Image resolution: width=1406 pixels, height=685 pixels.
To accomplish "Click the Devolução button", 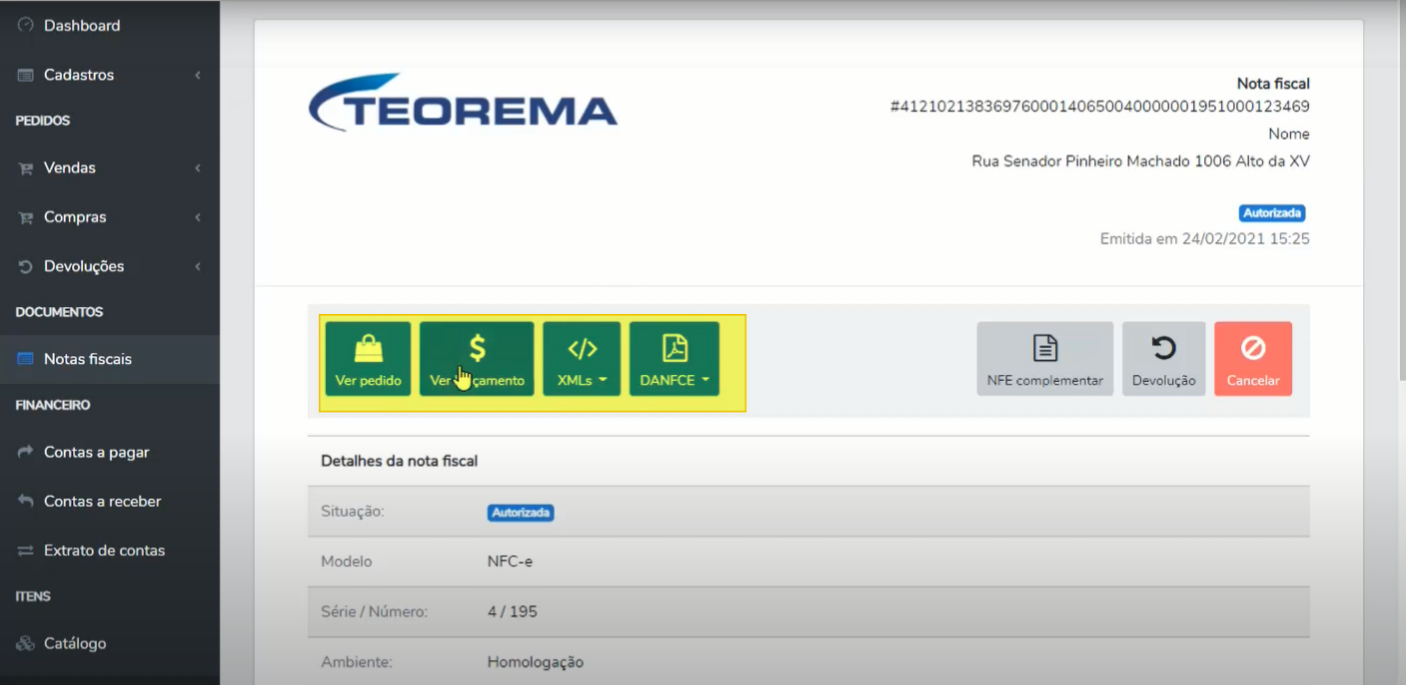I will [1164, 359].
